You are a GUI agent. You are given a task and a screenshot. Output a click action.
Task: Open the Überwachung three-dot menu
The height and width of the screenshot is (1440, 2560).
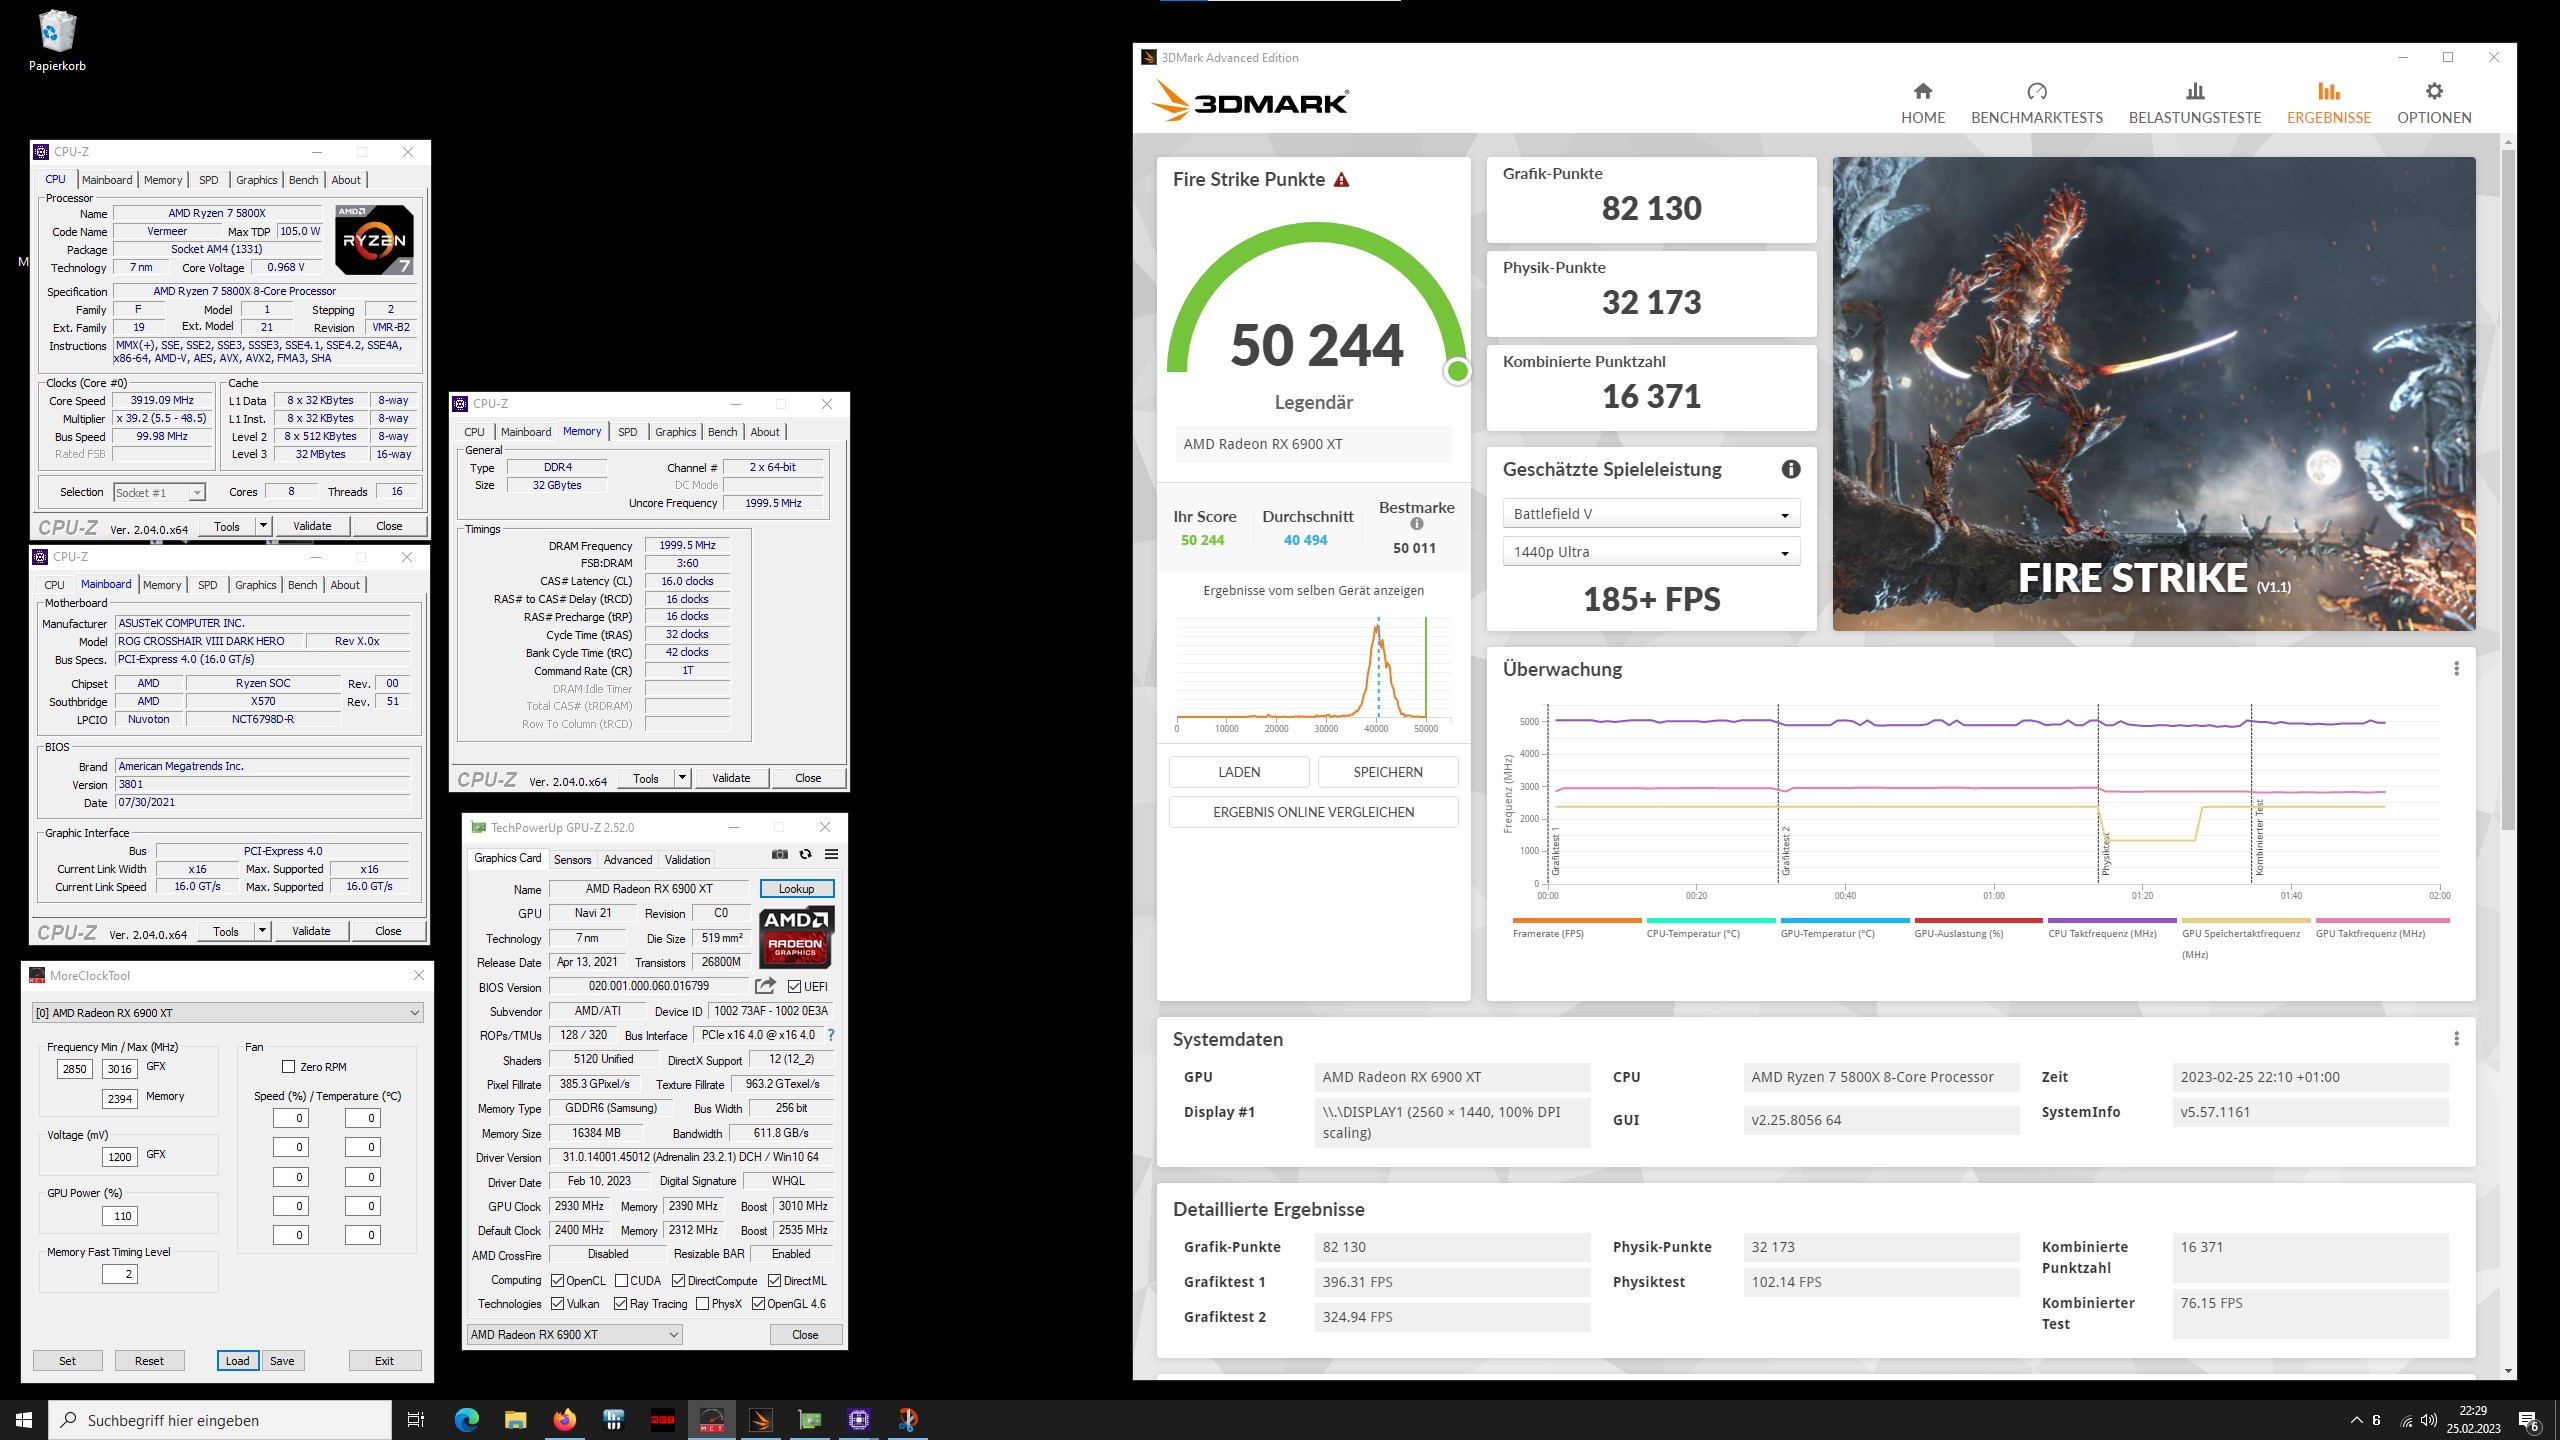tap(2456, 669)
